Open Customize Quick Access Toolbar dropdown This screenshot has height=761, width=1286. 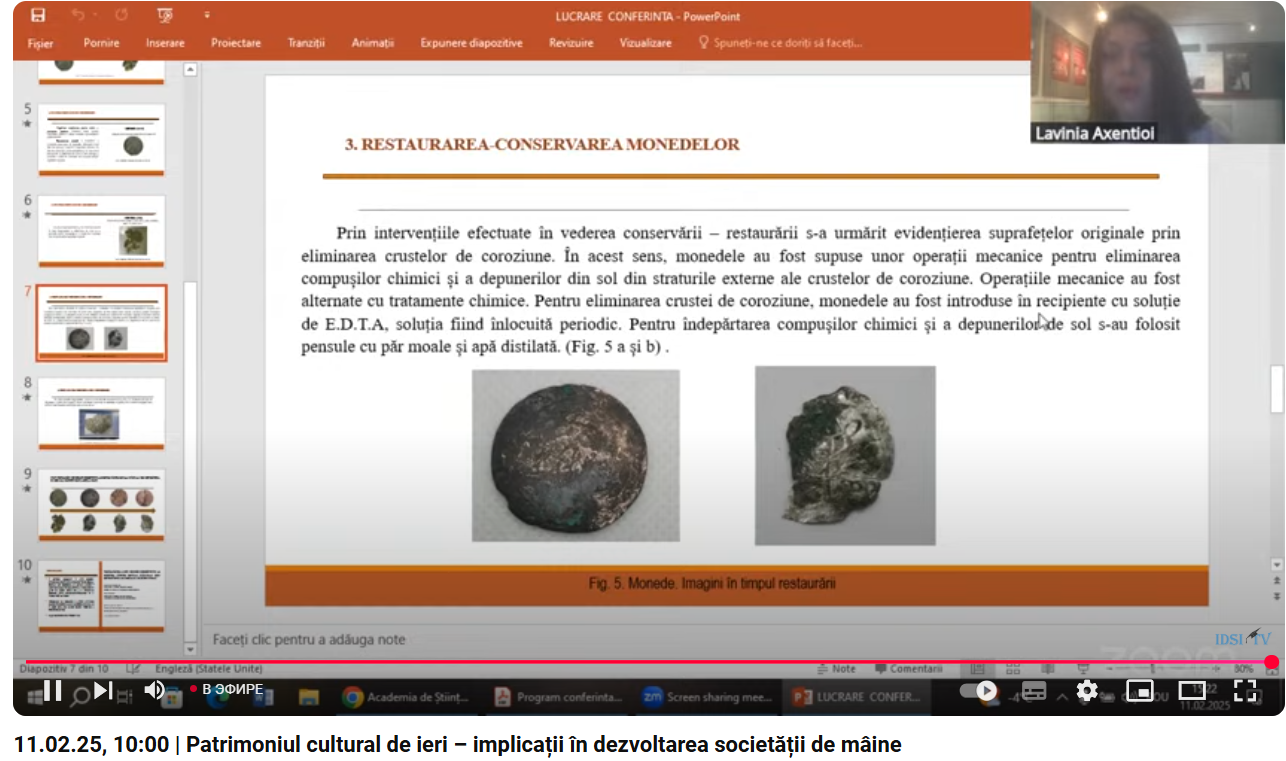click(x=207, y=15)
